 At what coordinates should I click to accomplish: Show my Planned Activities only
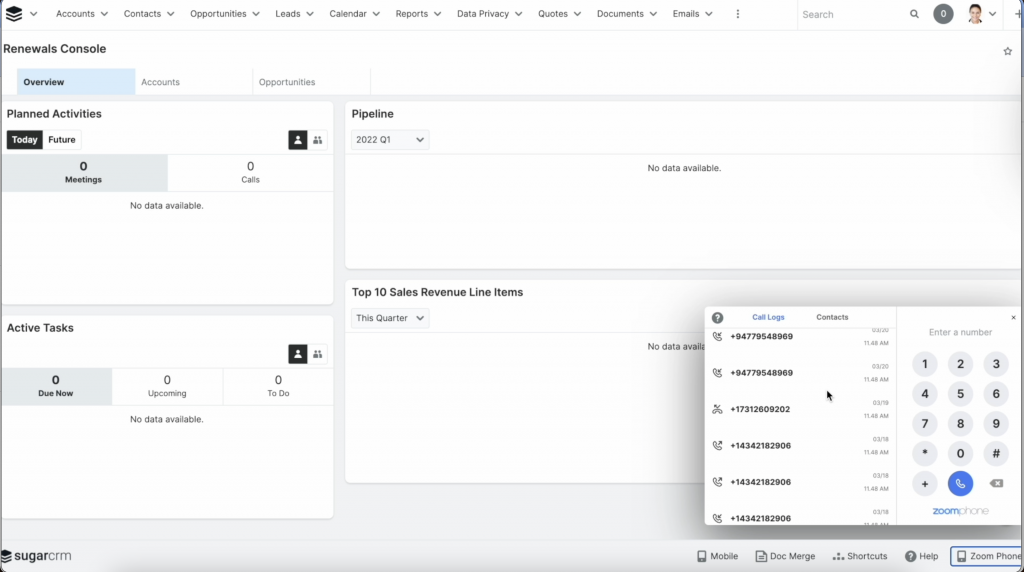[298, 140]
